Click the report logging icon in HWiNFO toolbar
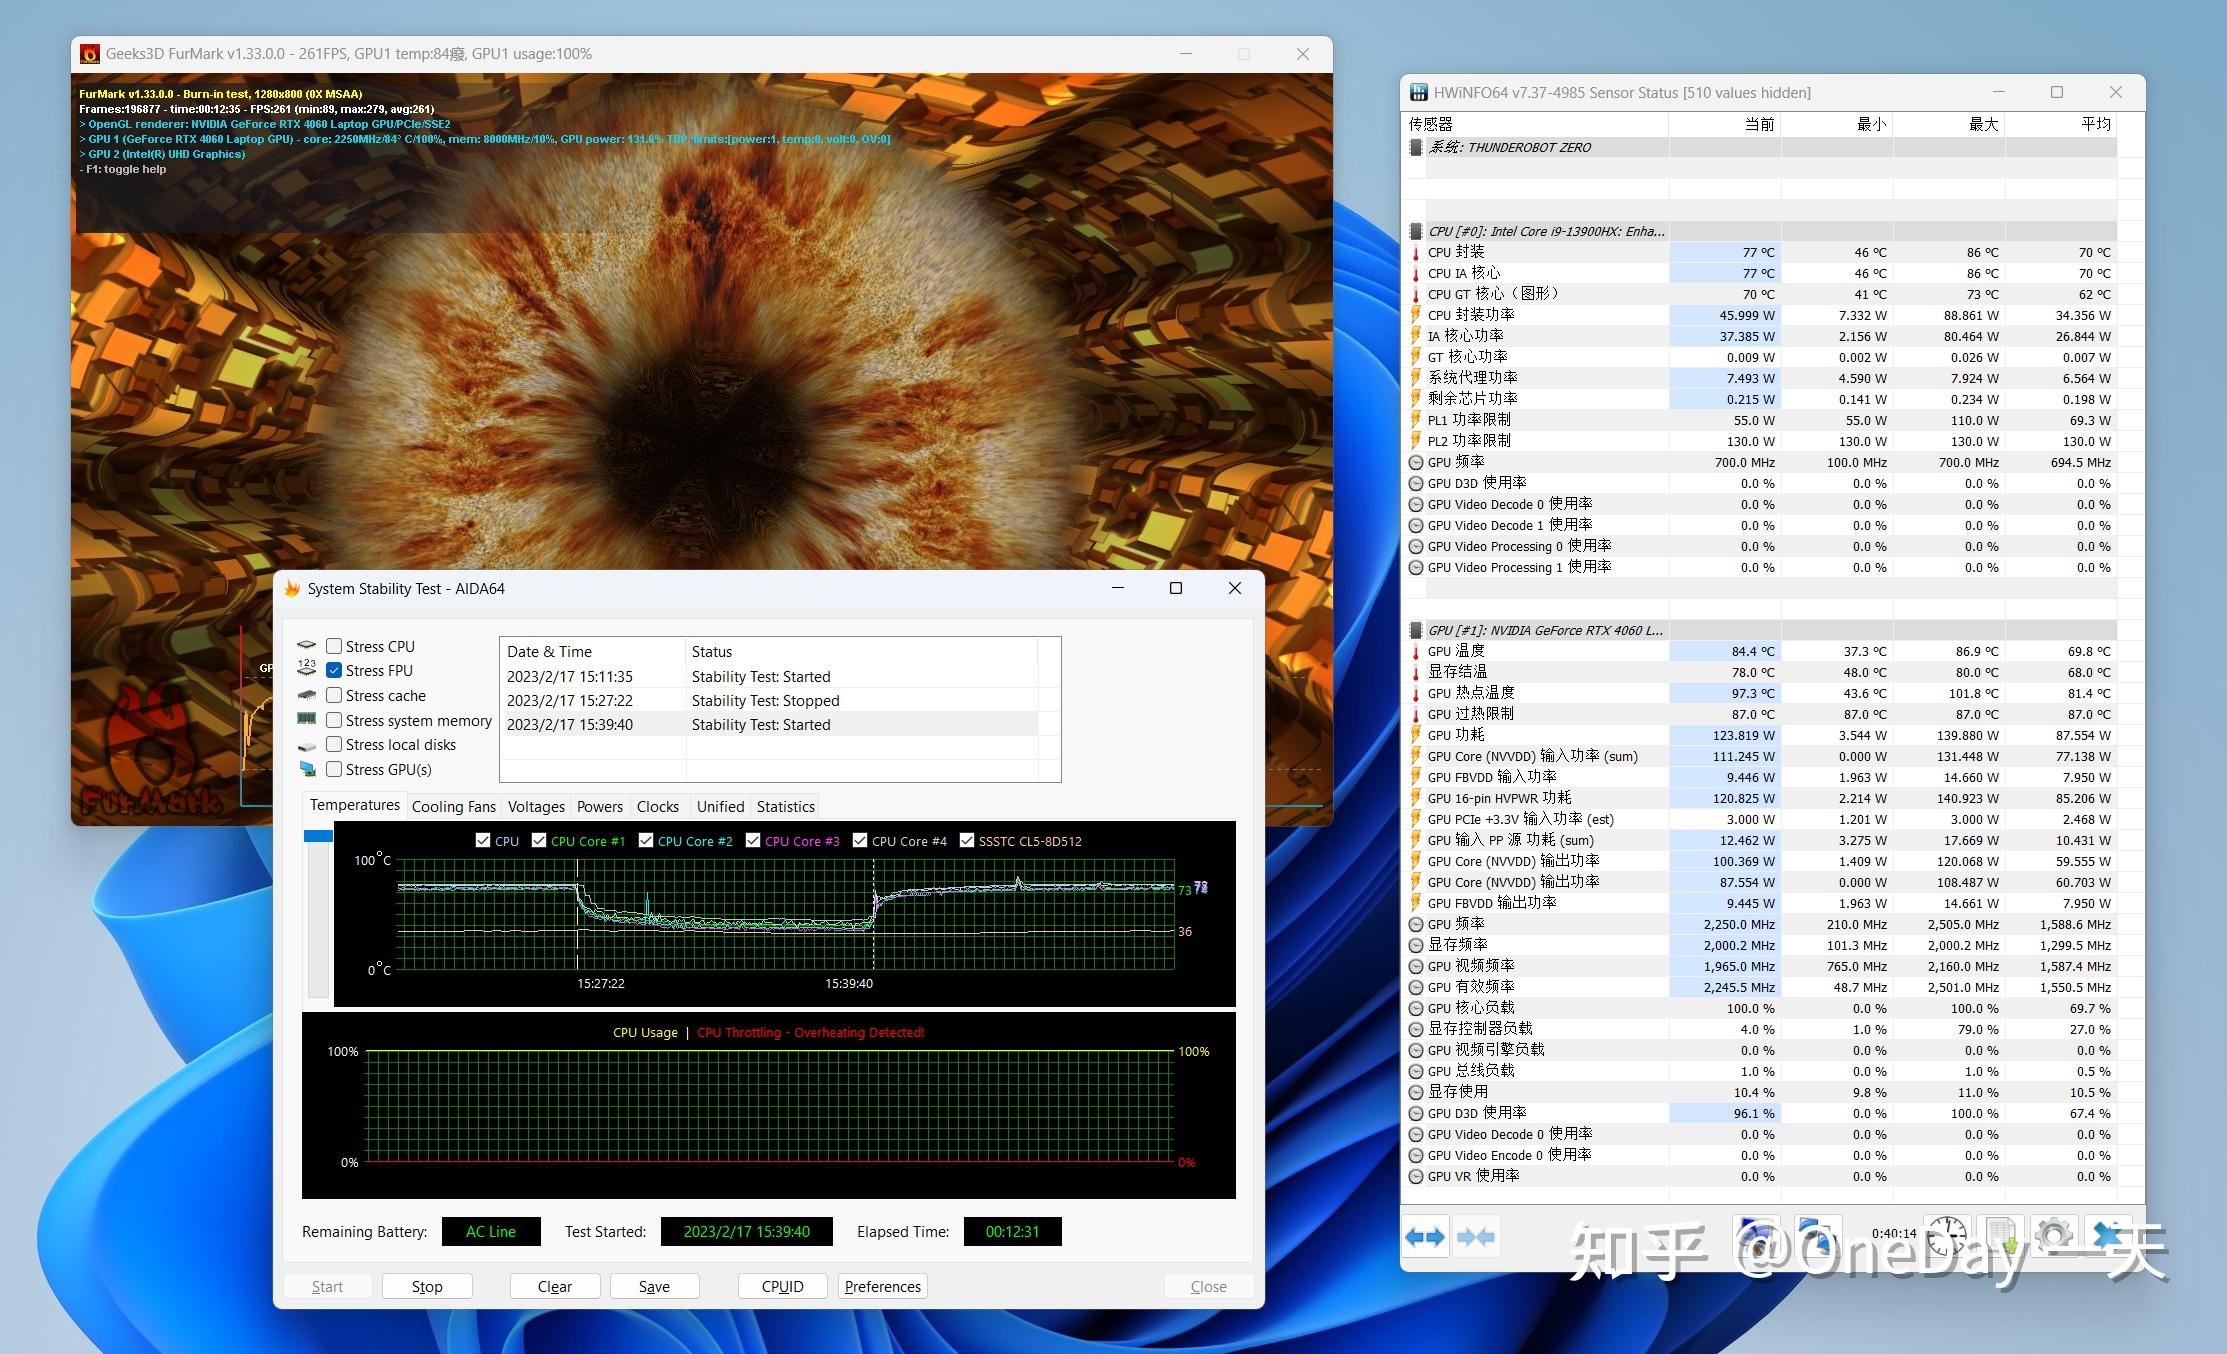 2001,1235
